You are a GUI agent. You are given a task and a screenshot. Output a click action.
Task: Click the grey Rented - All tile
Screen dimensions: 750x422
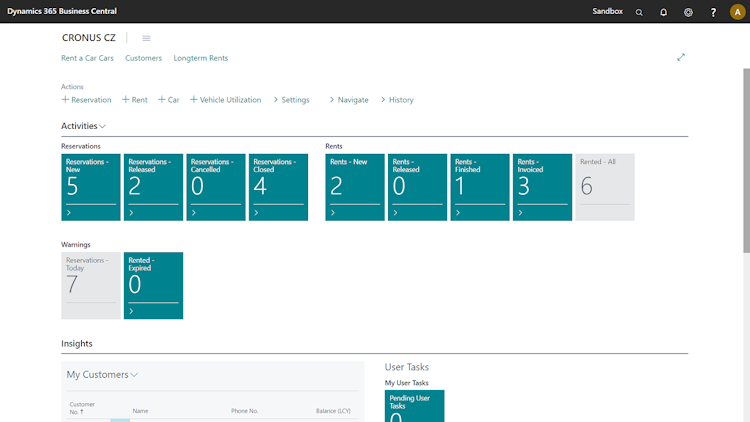[x=605, y=187]
